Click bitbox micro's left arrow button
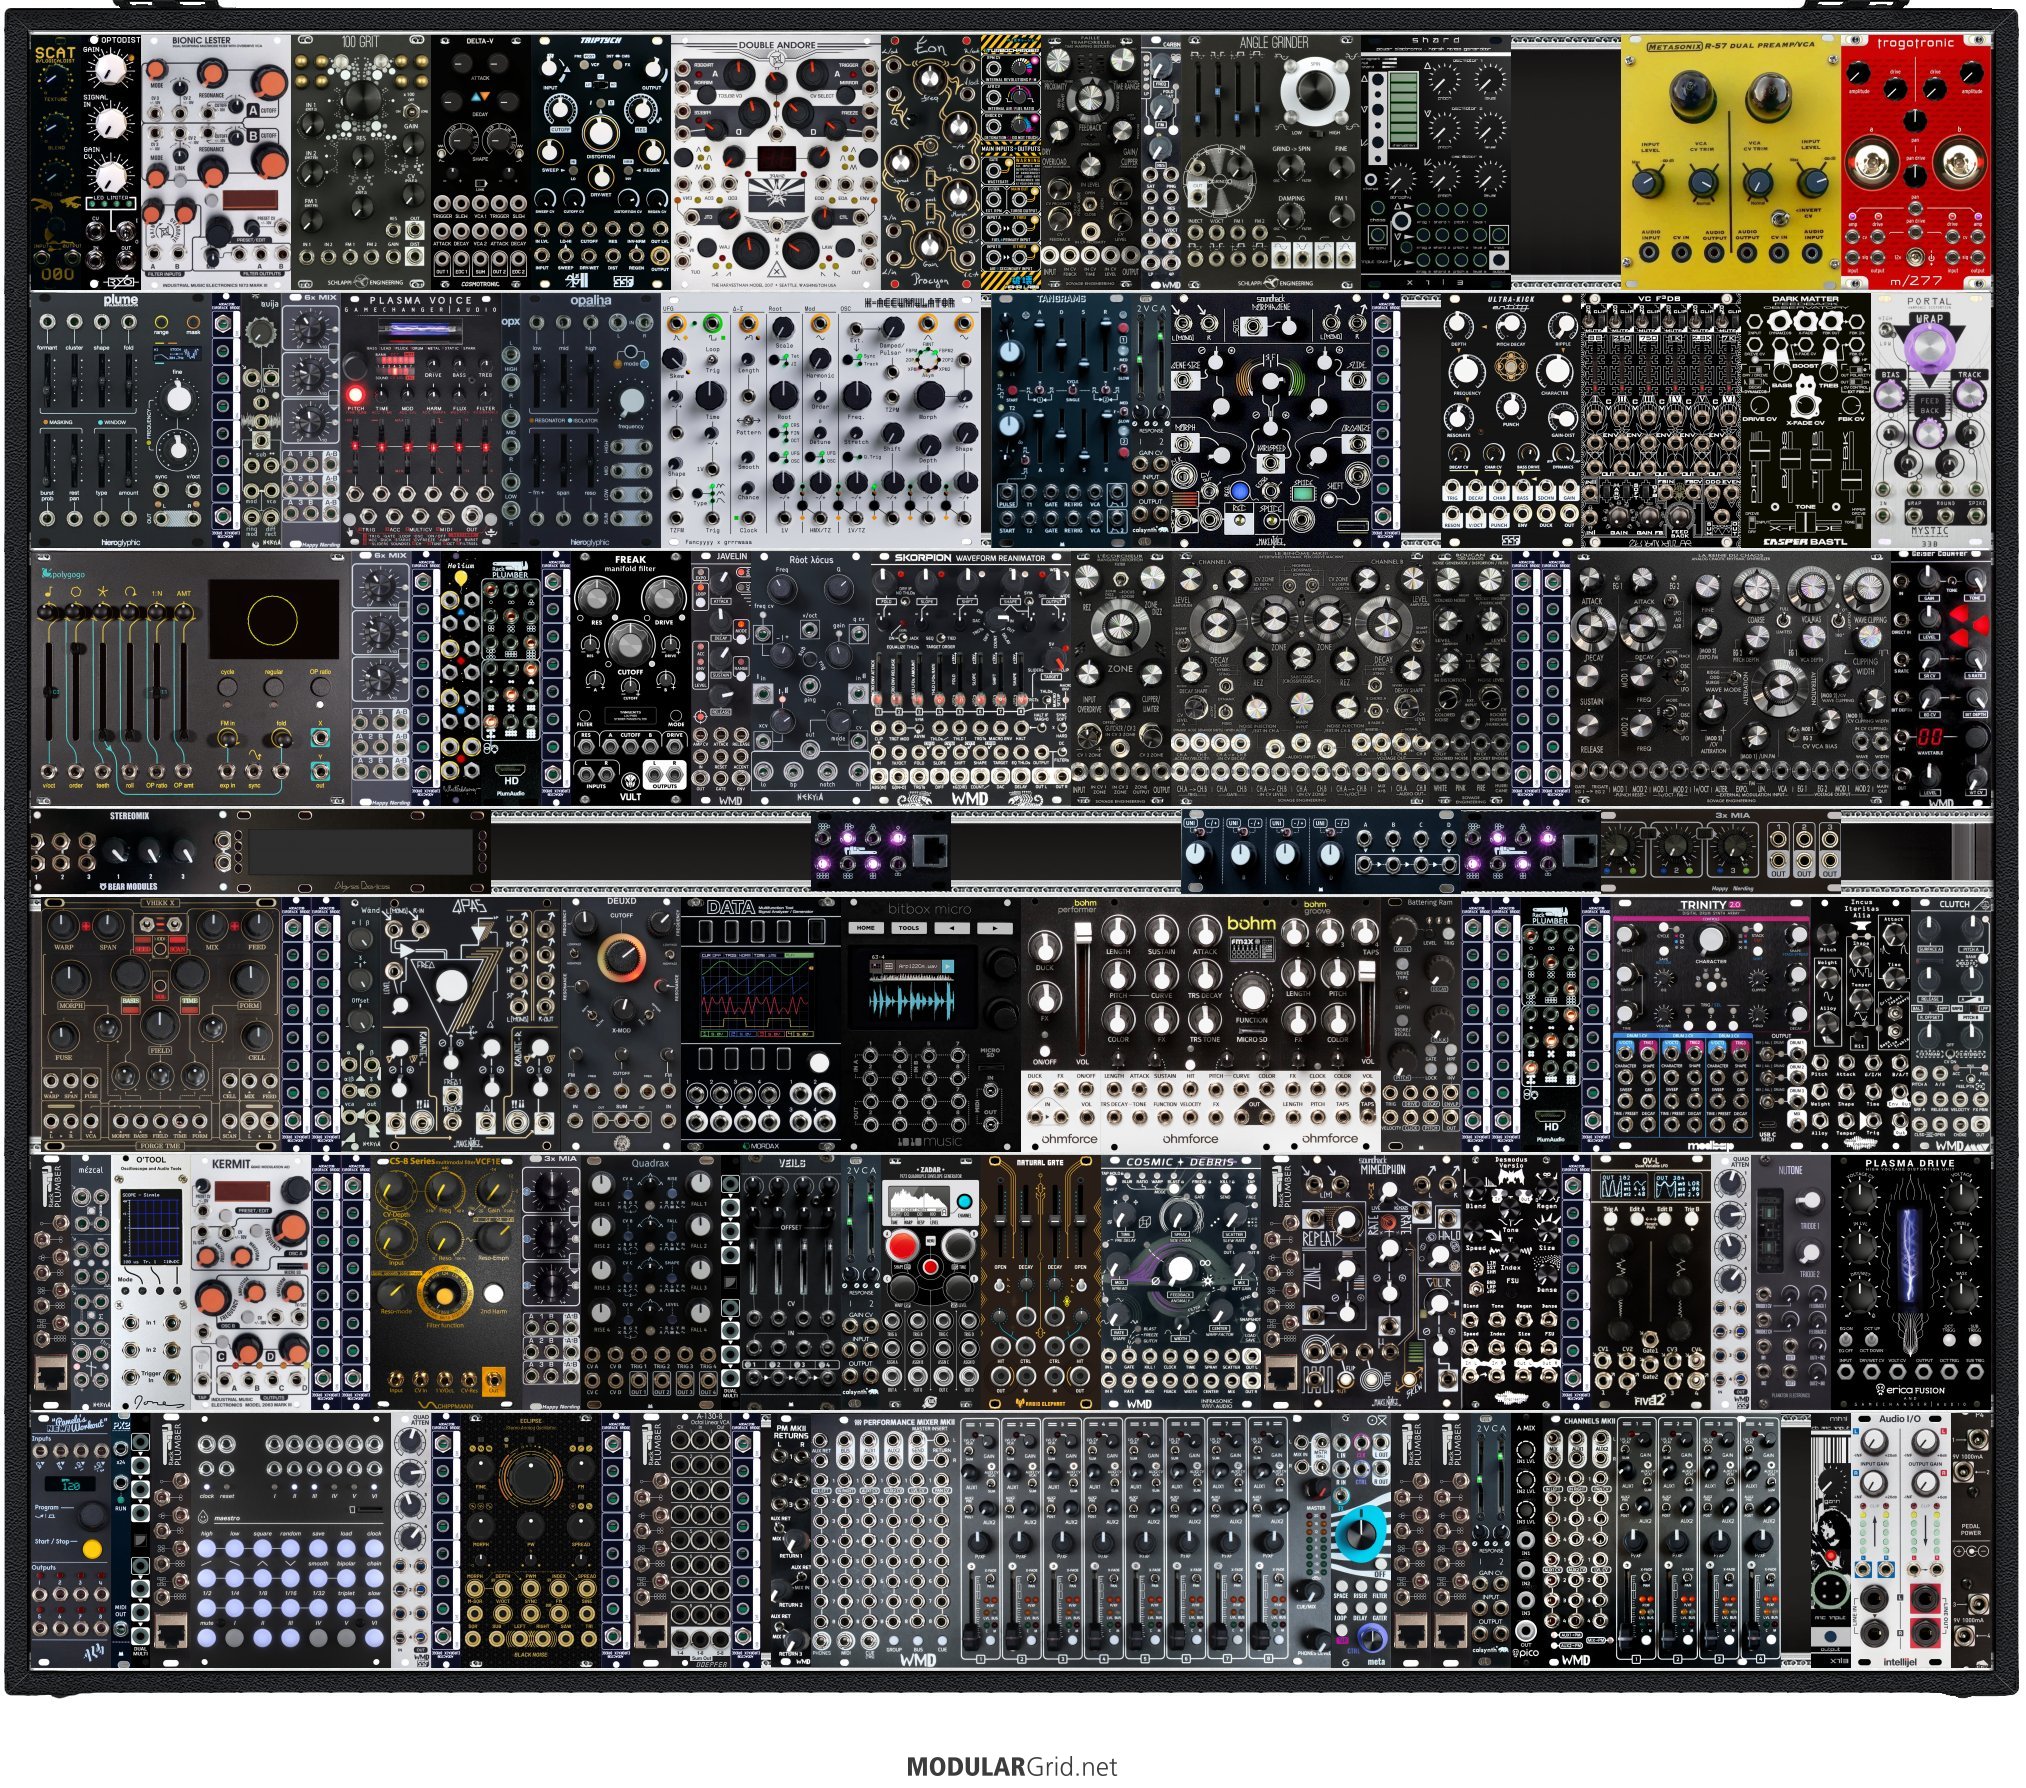This screenshot has width=2026, height=1788. tap(952, 927)
